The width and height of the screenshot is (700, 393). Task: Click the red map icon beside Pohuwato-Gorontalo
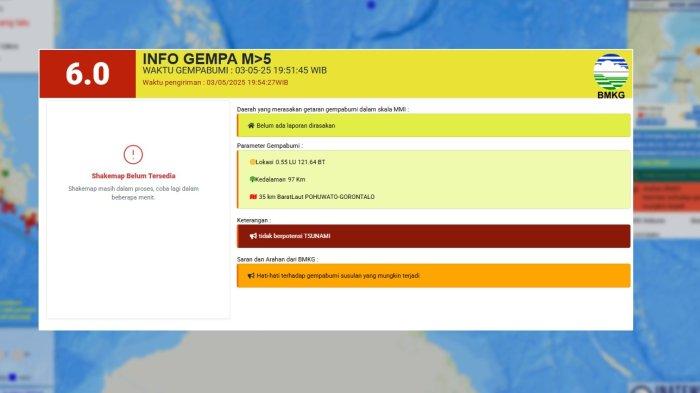click(x=253, y=196)
